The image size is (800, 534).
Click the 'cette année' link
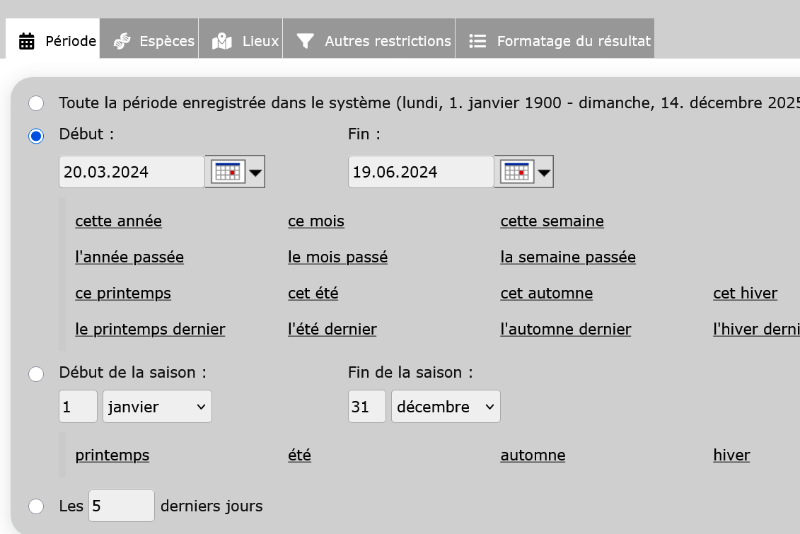pos(118,221)
